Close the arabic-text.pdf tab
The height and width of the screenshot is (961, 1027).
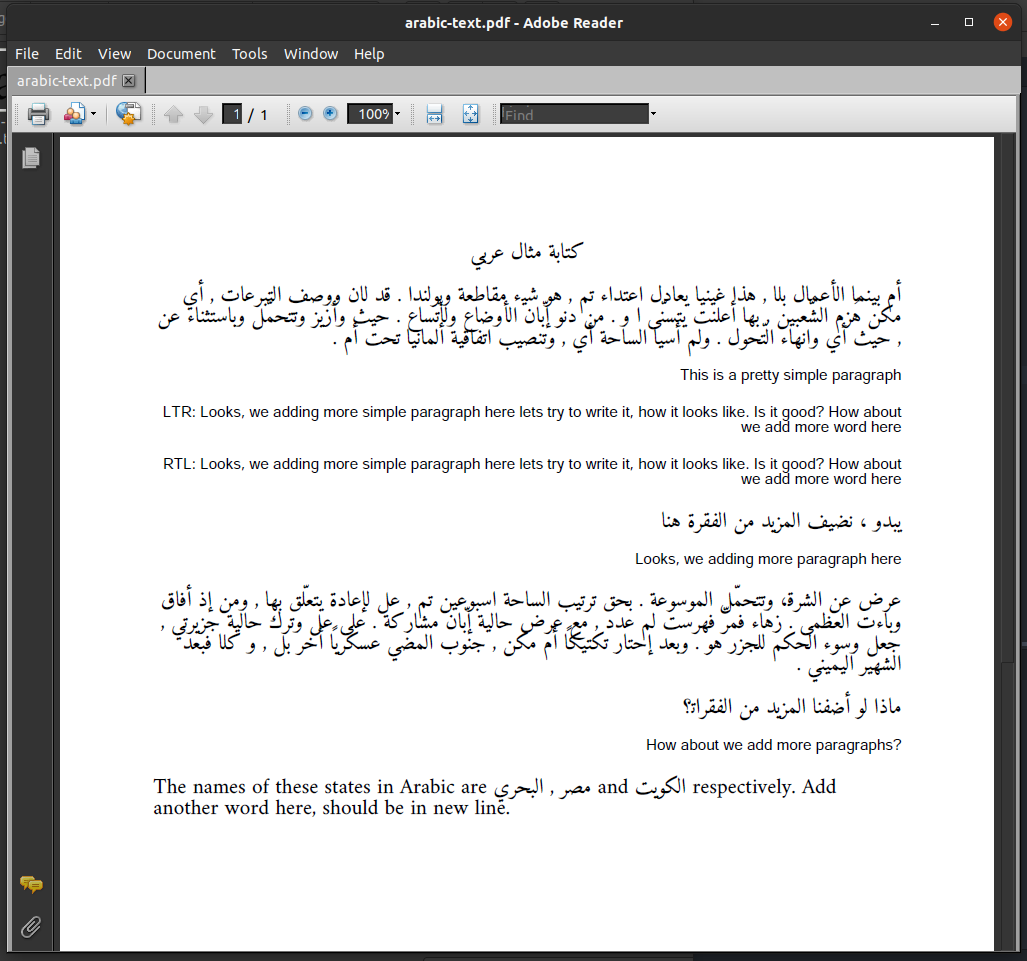click(x=128, y=80)
